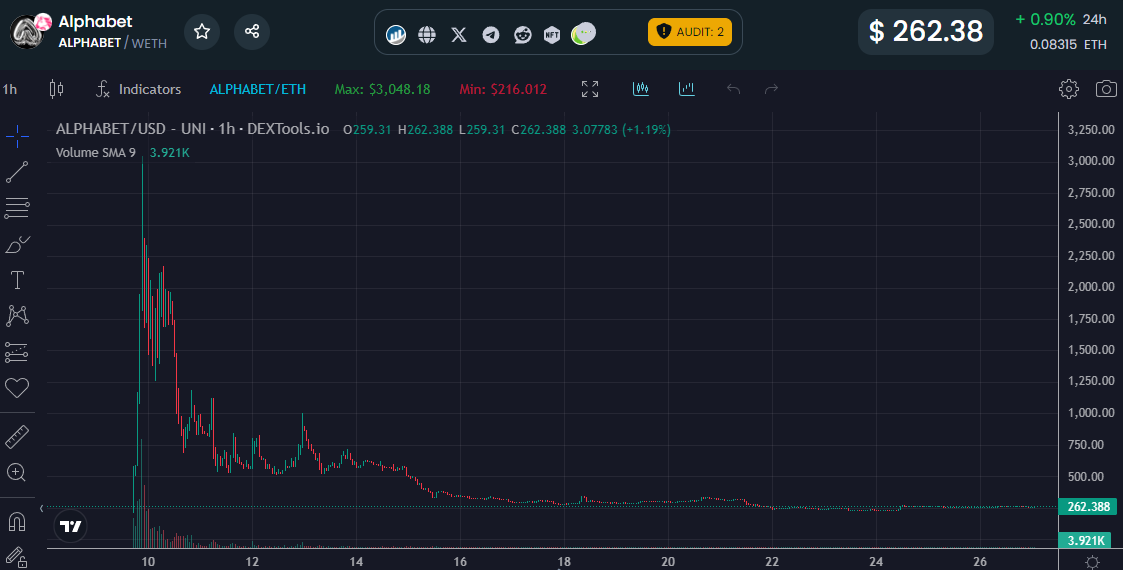The width and height of the screenshot is (1123, 570).
Task: Click the Volume SMA 9 indicator legend
Action: [x=95, y=153]
